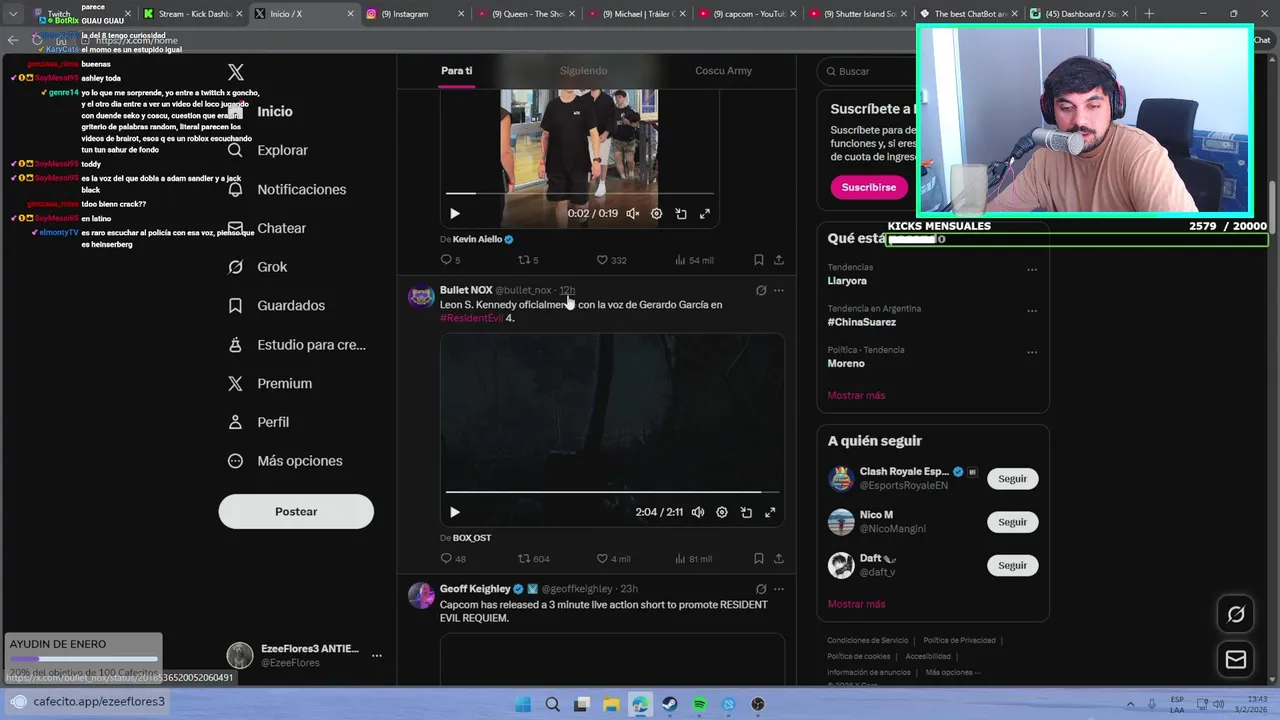Follow Clash Royale Esports
1280x720 pixels.
pos(1012,479)
